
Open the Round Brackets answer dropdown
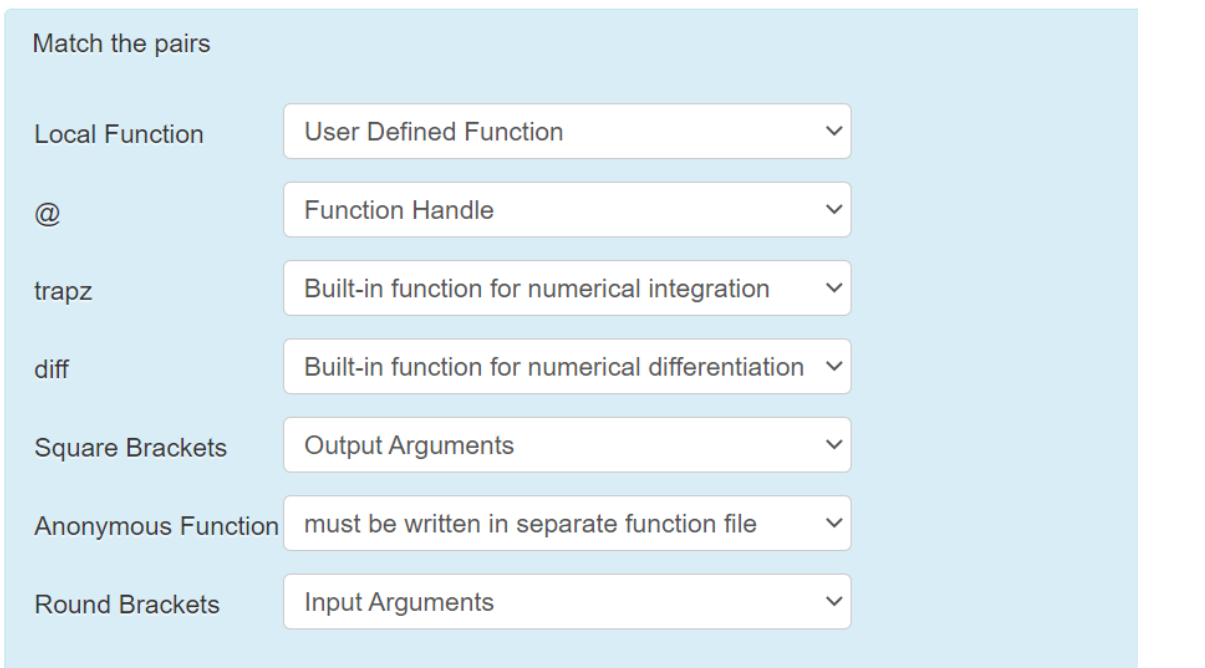[565, 597]
